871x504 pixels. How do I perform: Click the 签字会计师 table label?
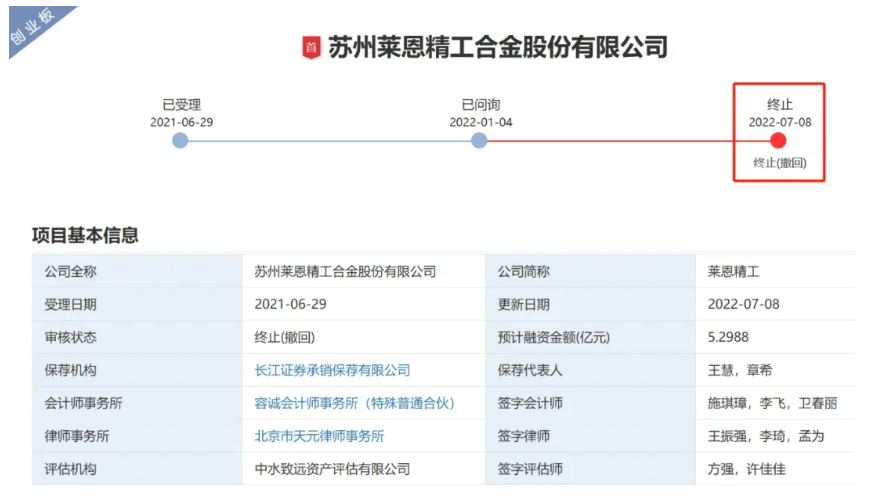click(530, 403)
